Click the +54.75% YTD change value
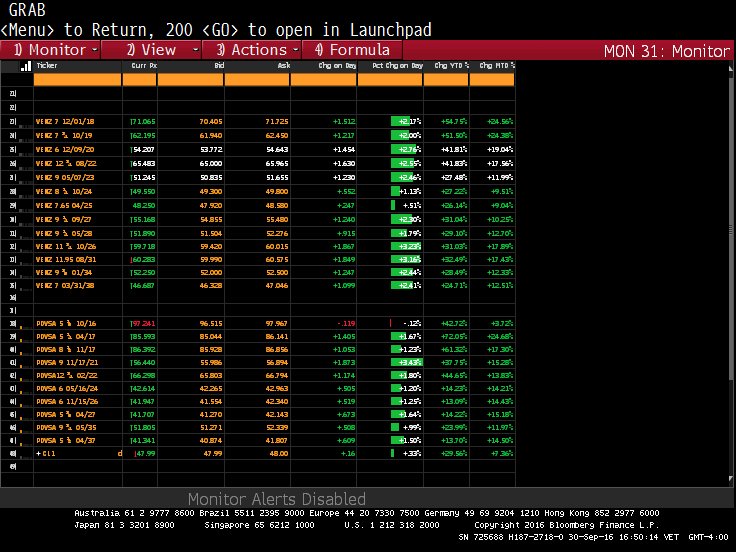This screenshot has height=552, width=736. [454, 122]
